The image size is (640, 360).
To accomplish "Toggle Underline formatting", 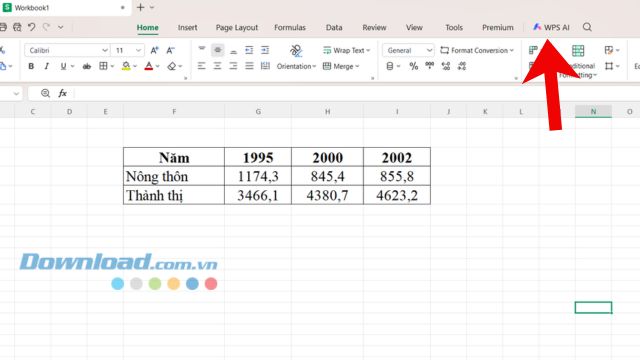I will click(x=63, y=66).
